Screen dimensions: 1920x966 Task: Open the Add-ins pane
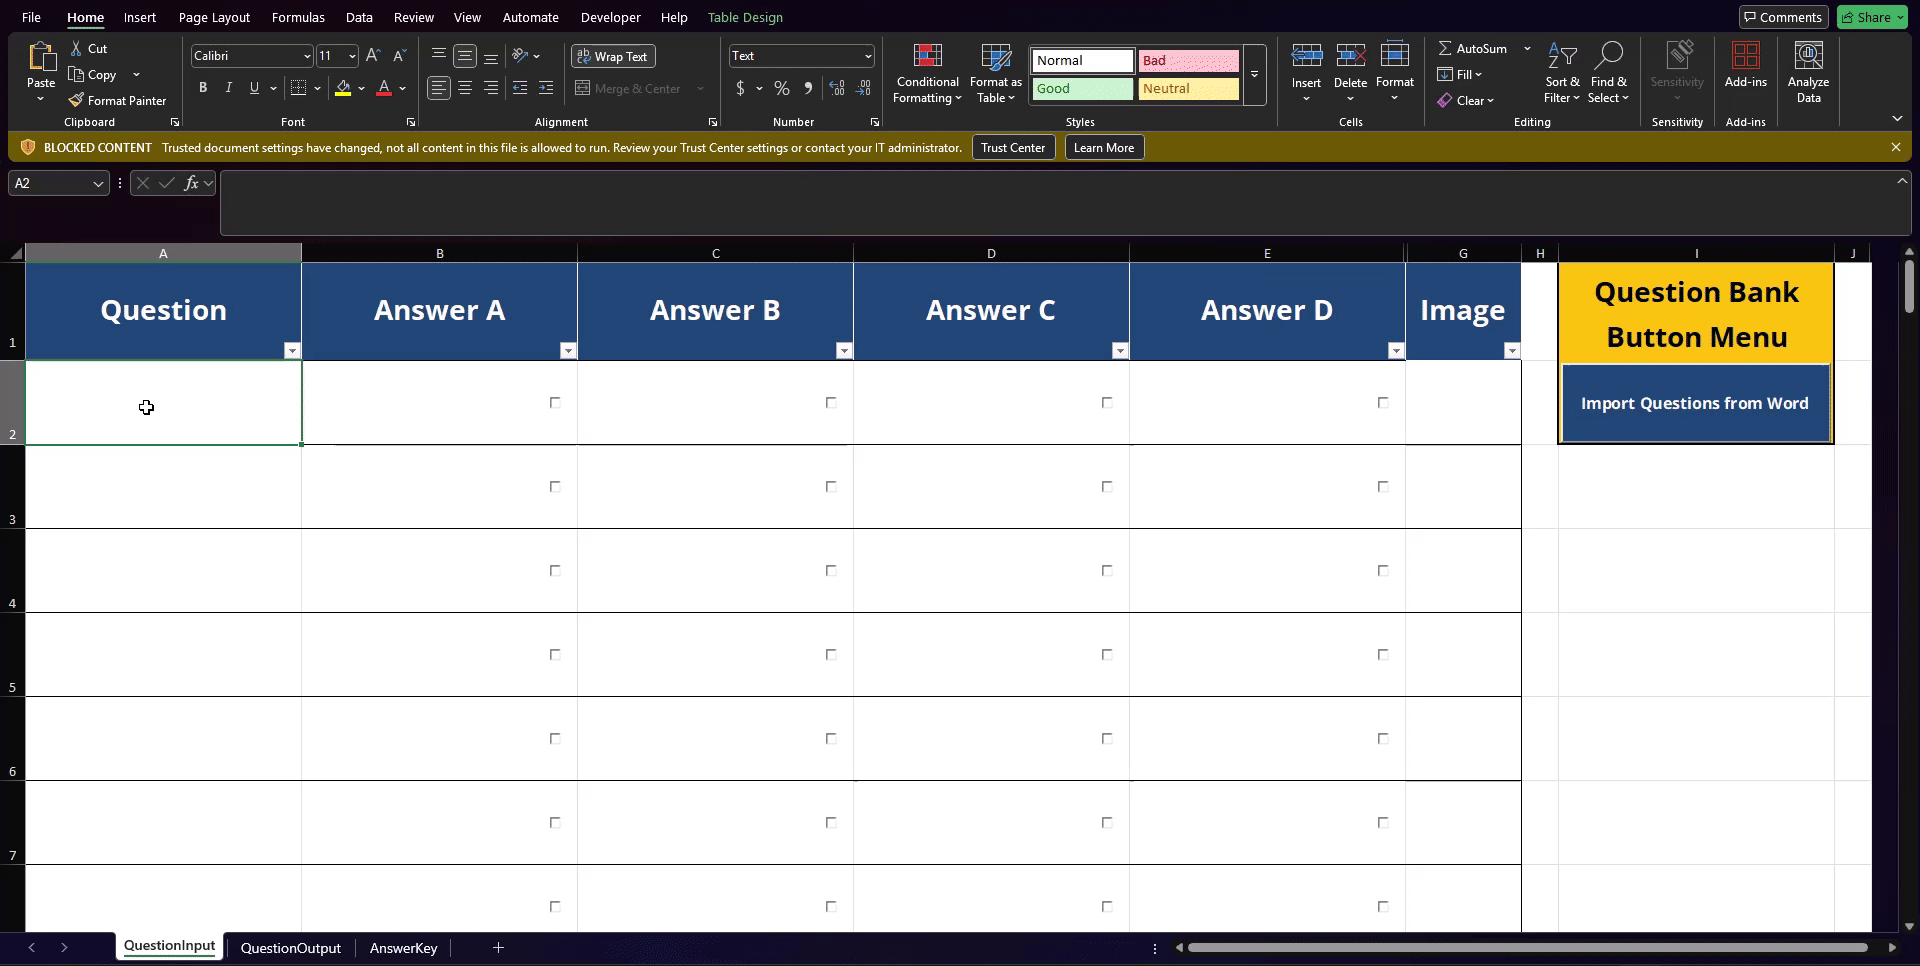click(1746, 65)
